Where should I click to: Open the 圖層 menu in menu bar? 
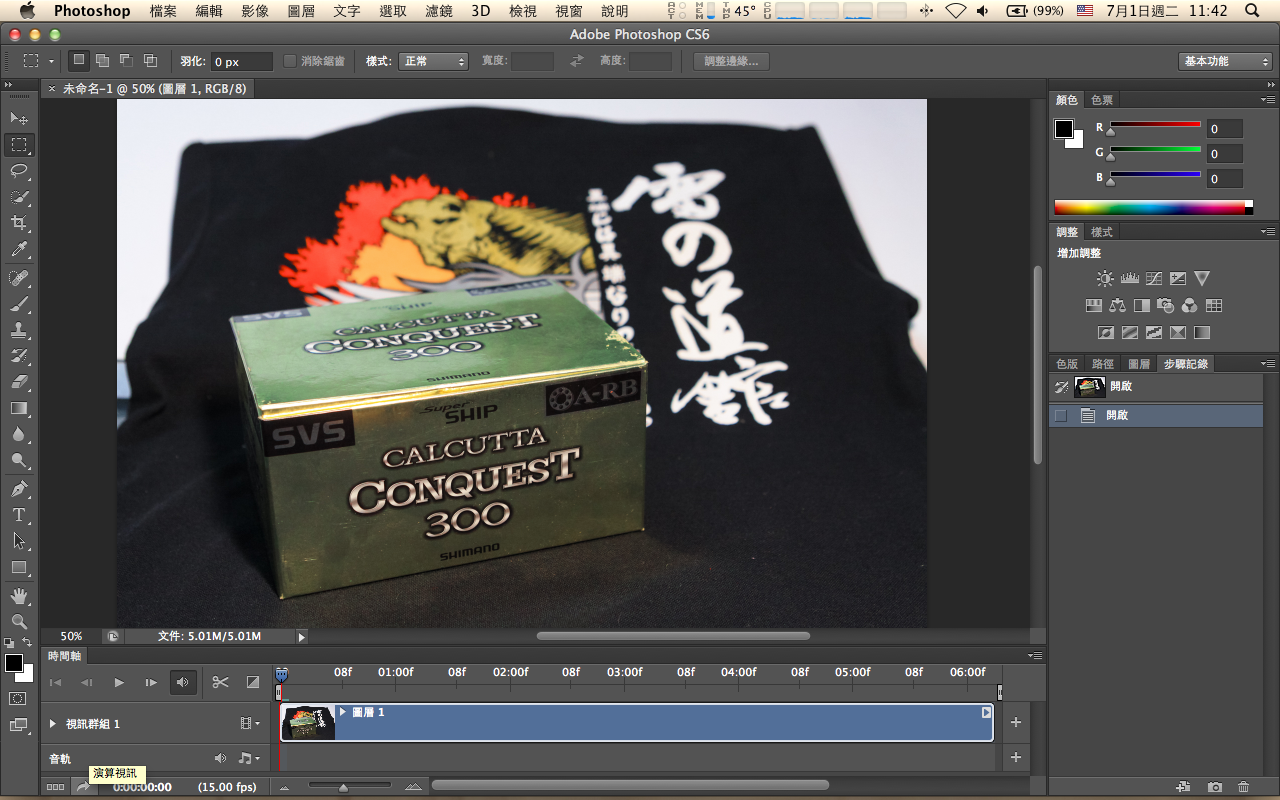[x=301, y=11]
